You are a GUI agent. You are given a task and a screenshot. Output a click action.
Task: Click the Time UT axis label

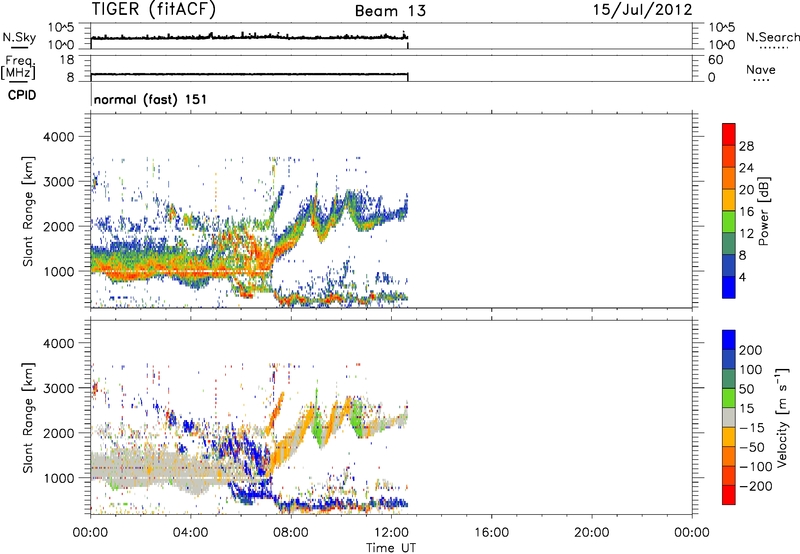click(x=391, y=548)
